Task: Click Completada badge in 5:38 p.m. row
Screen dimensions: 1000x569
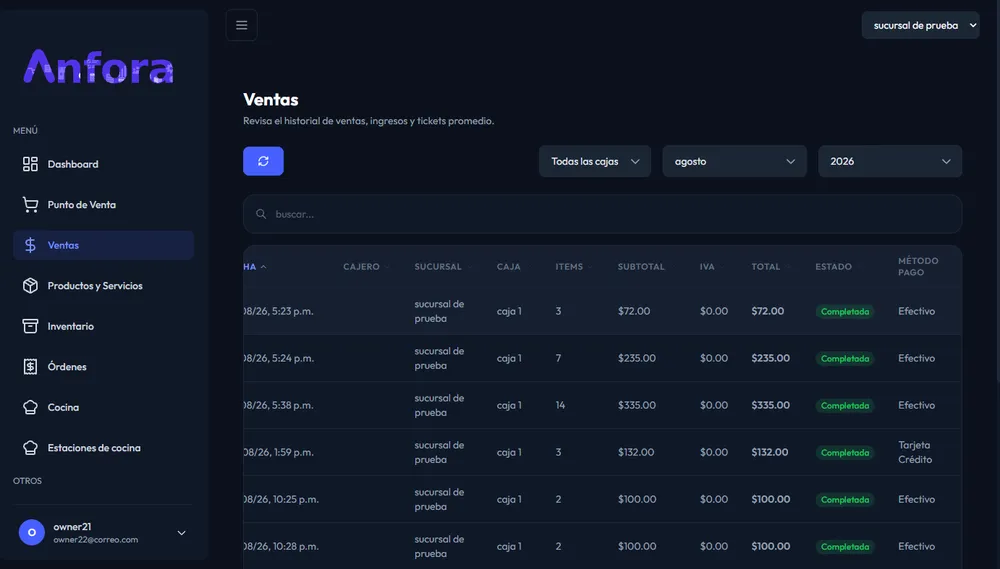Action: (x=844, y=406)
